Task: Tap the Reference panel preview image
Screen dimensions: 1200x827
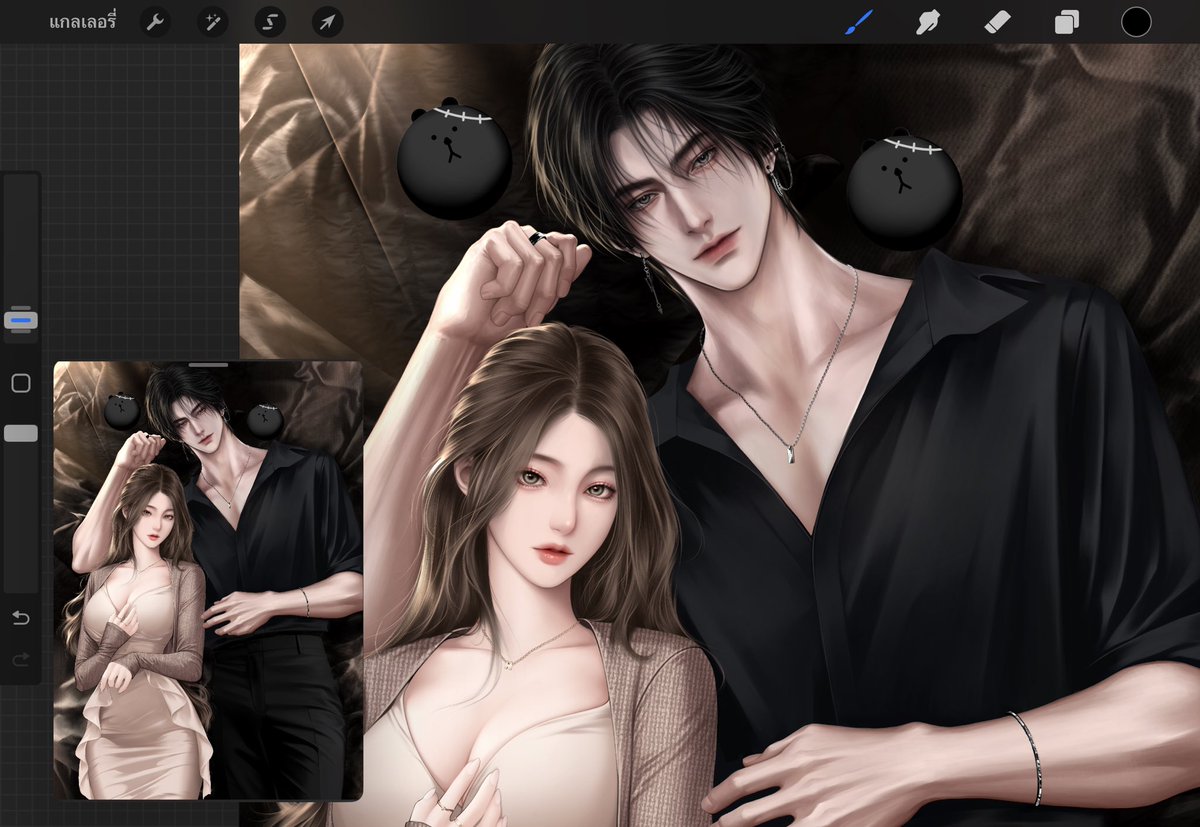Action: pyautogui.click(x=207, y=590)
